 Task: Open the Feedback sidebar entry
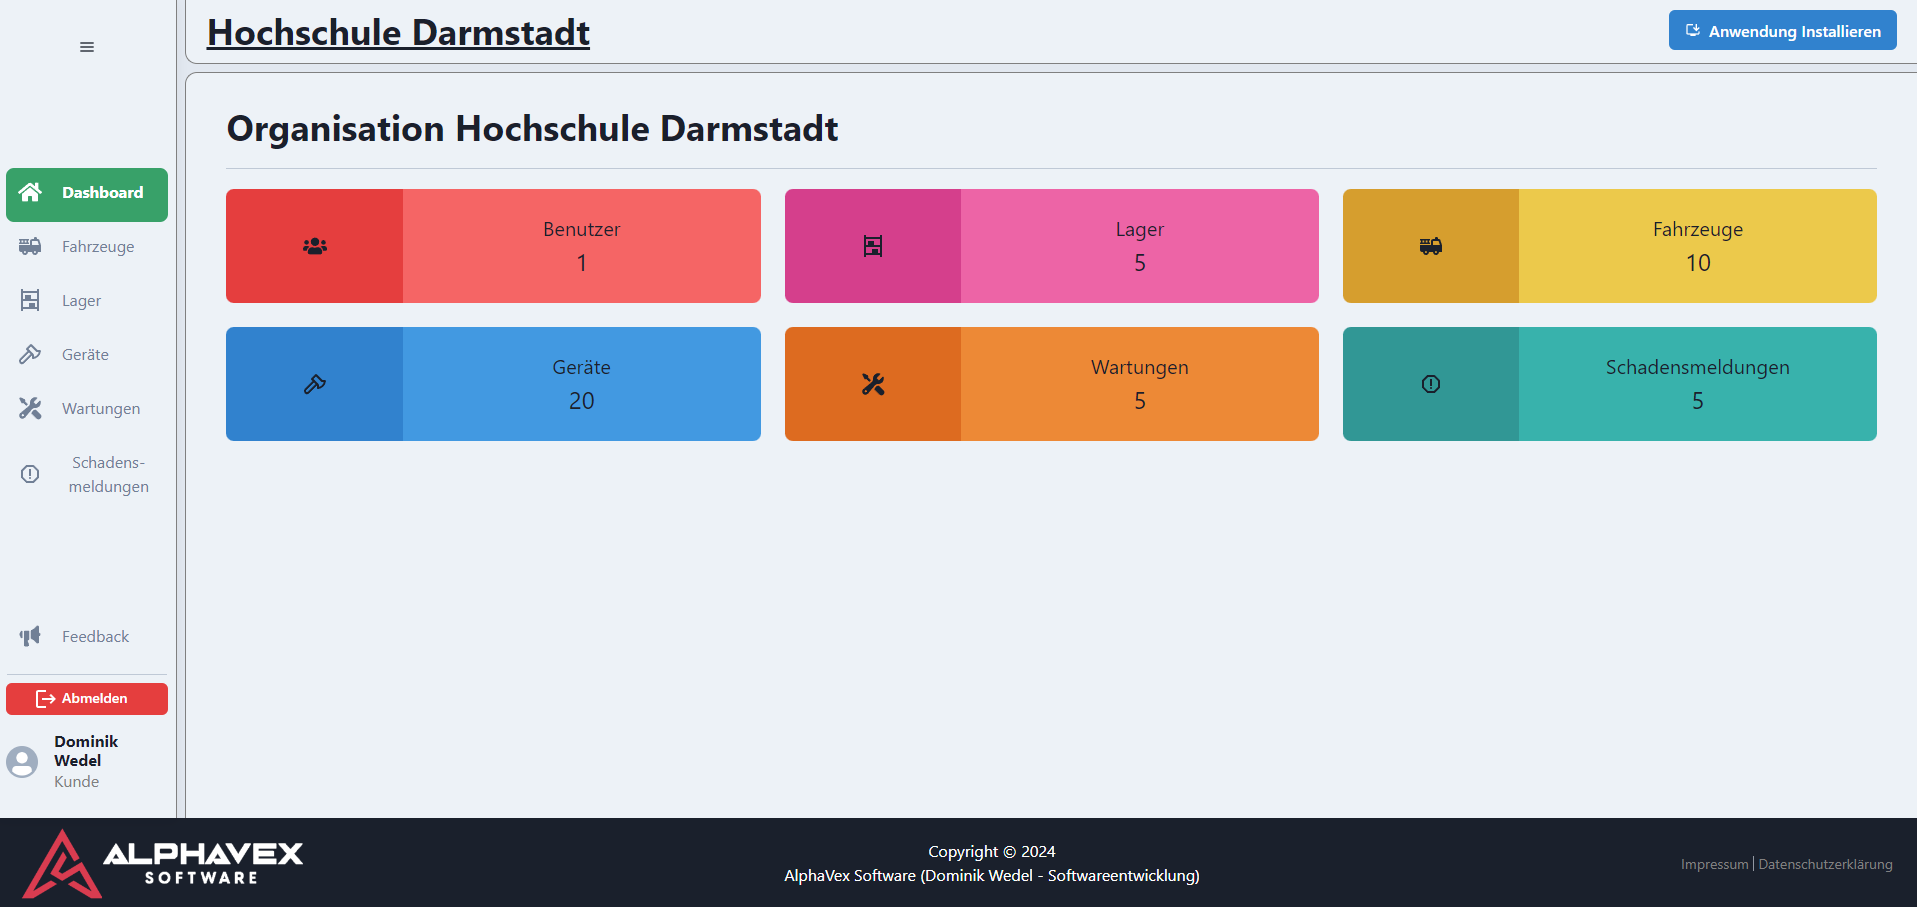[x=87, y=636]
